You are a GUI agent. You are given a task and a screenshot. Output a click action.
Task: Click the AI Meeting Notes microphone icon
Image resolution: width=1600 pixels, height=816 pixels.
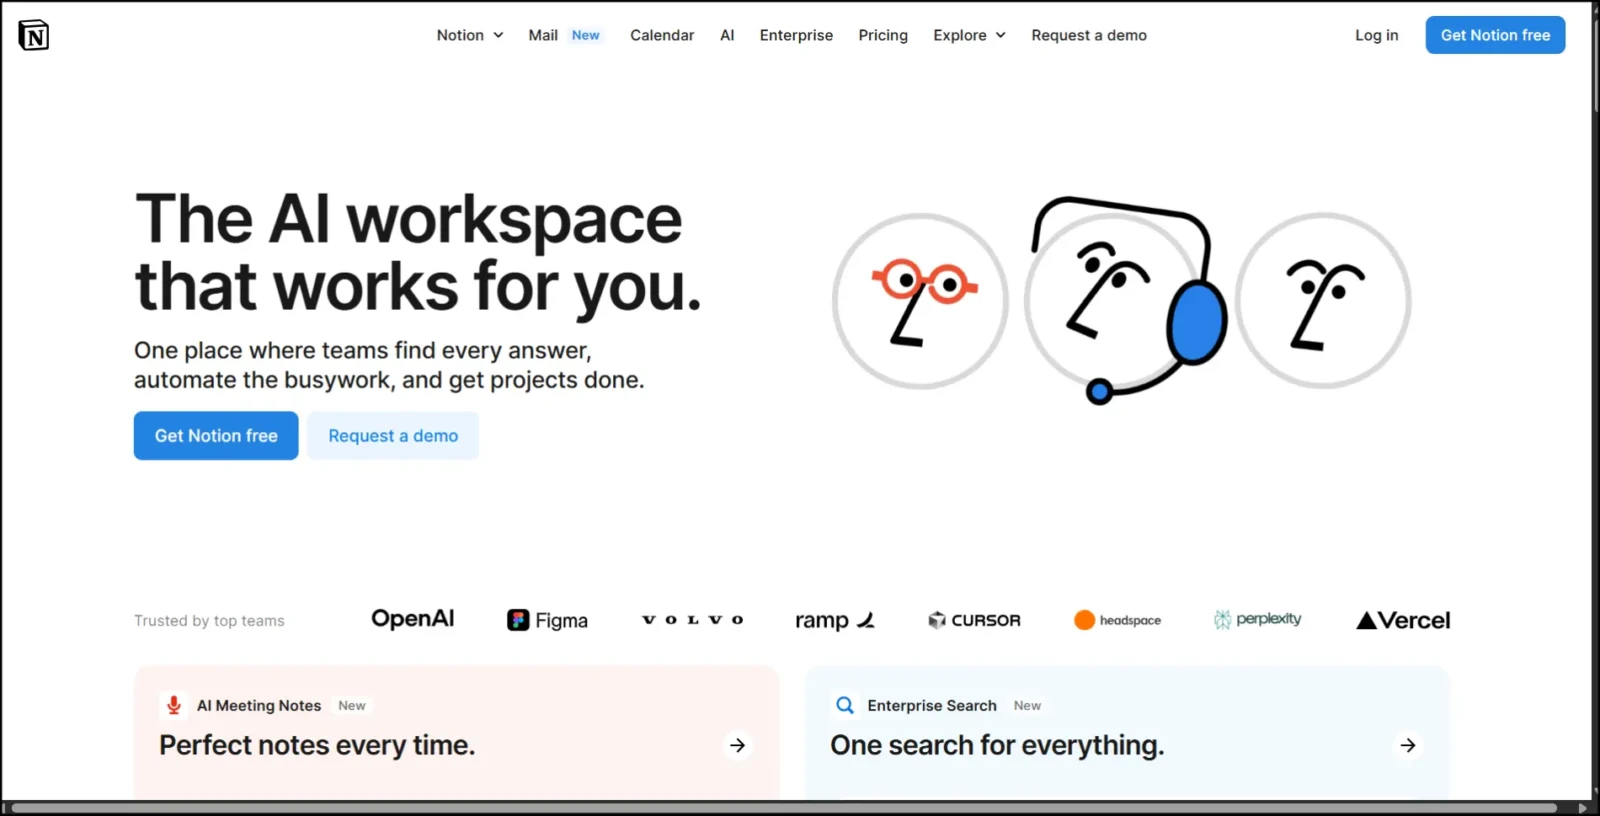point(174,705)
